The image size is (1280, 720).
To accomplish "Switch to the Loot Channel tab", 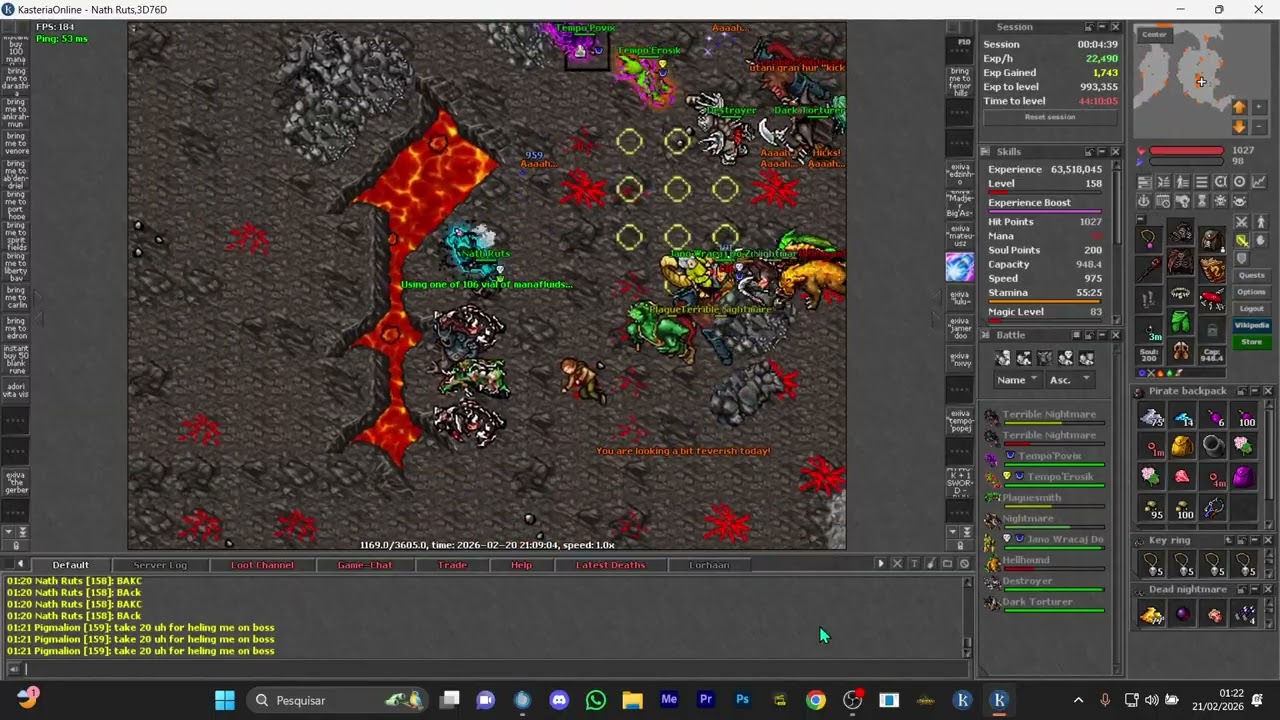I will point(262,565).
